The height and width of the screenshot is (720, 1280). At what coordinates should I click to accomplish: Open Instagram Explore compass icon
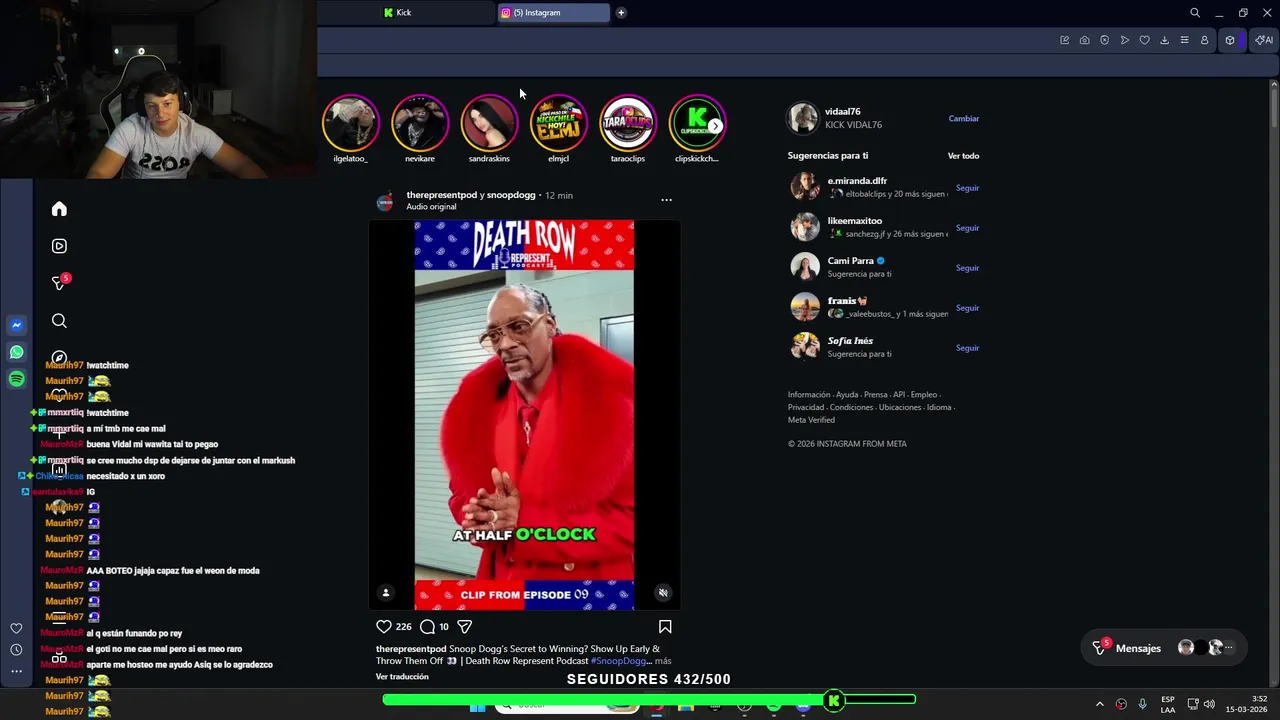[59, 358]
